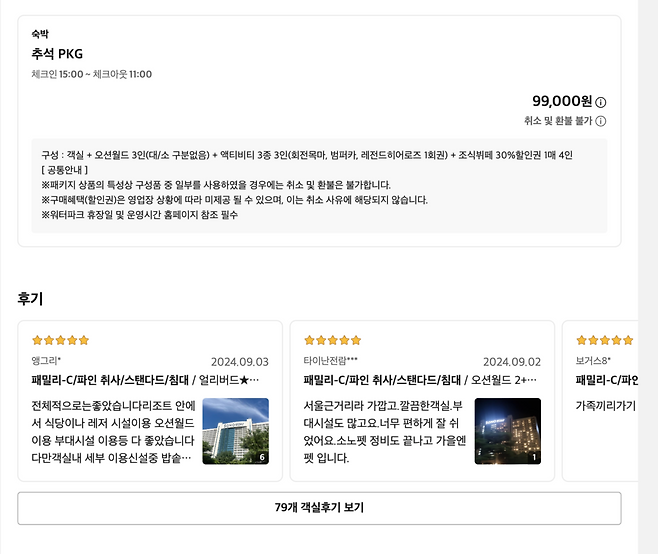Screen dimensions: 658x554
Task: Open hotel building photo in 앵그리* review
Action: (x=235, y=431)
